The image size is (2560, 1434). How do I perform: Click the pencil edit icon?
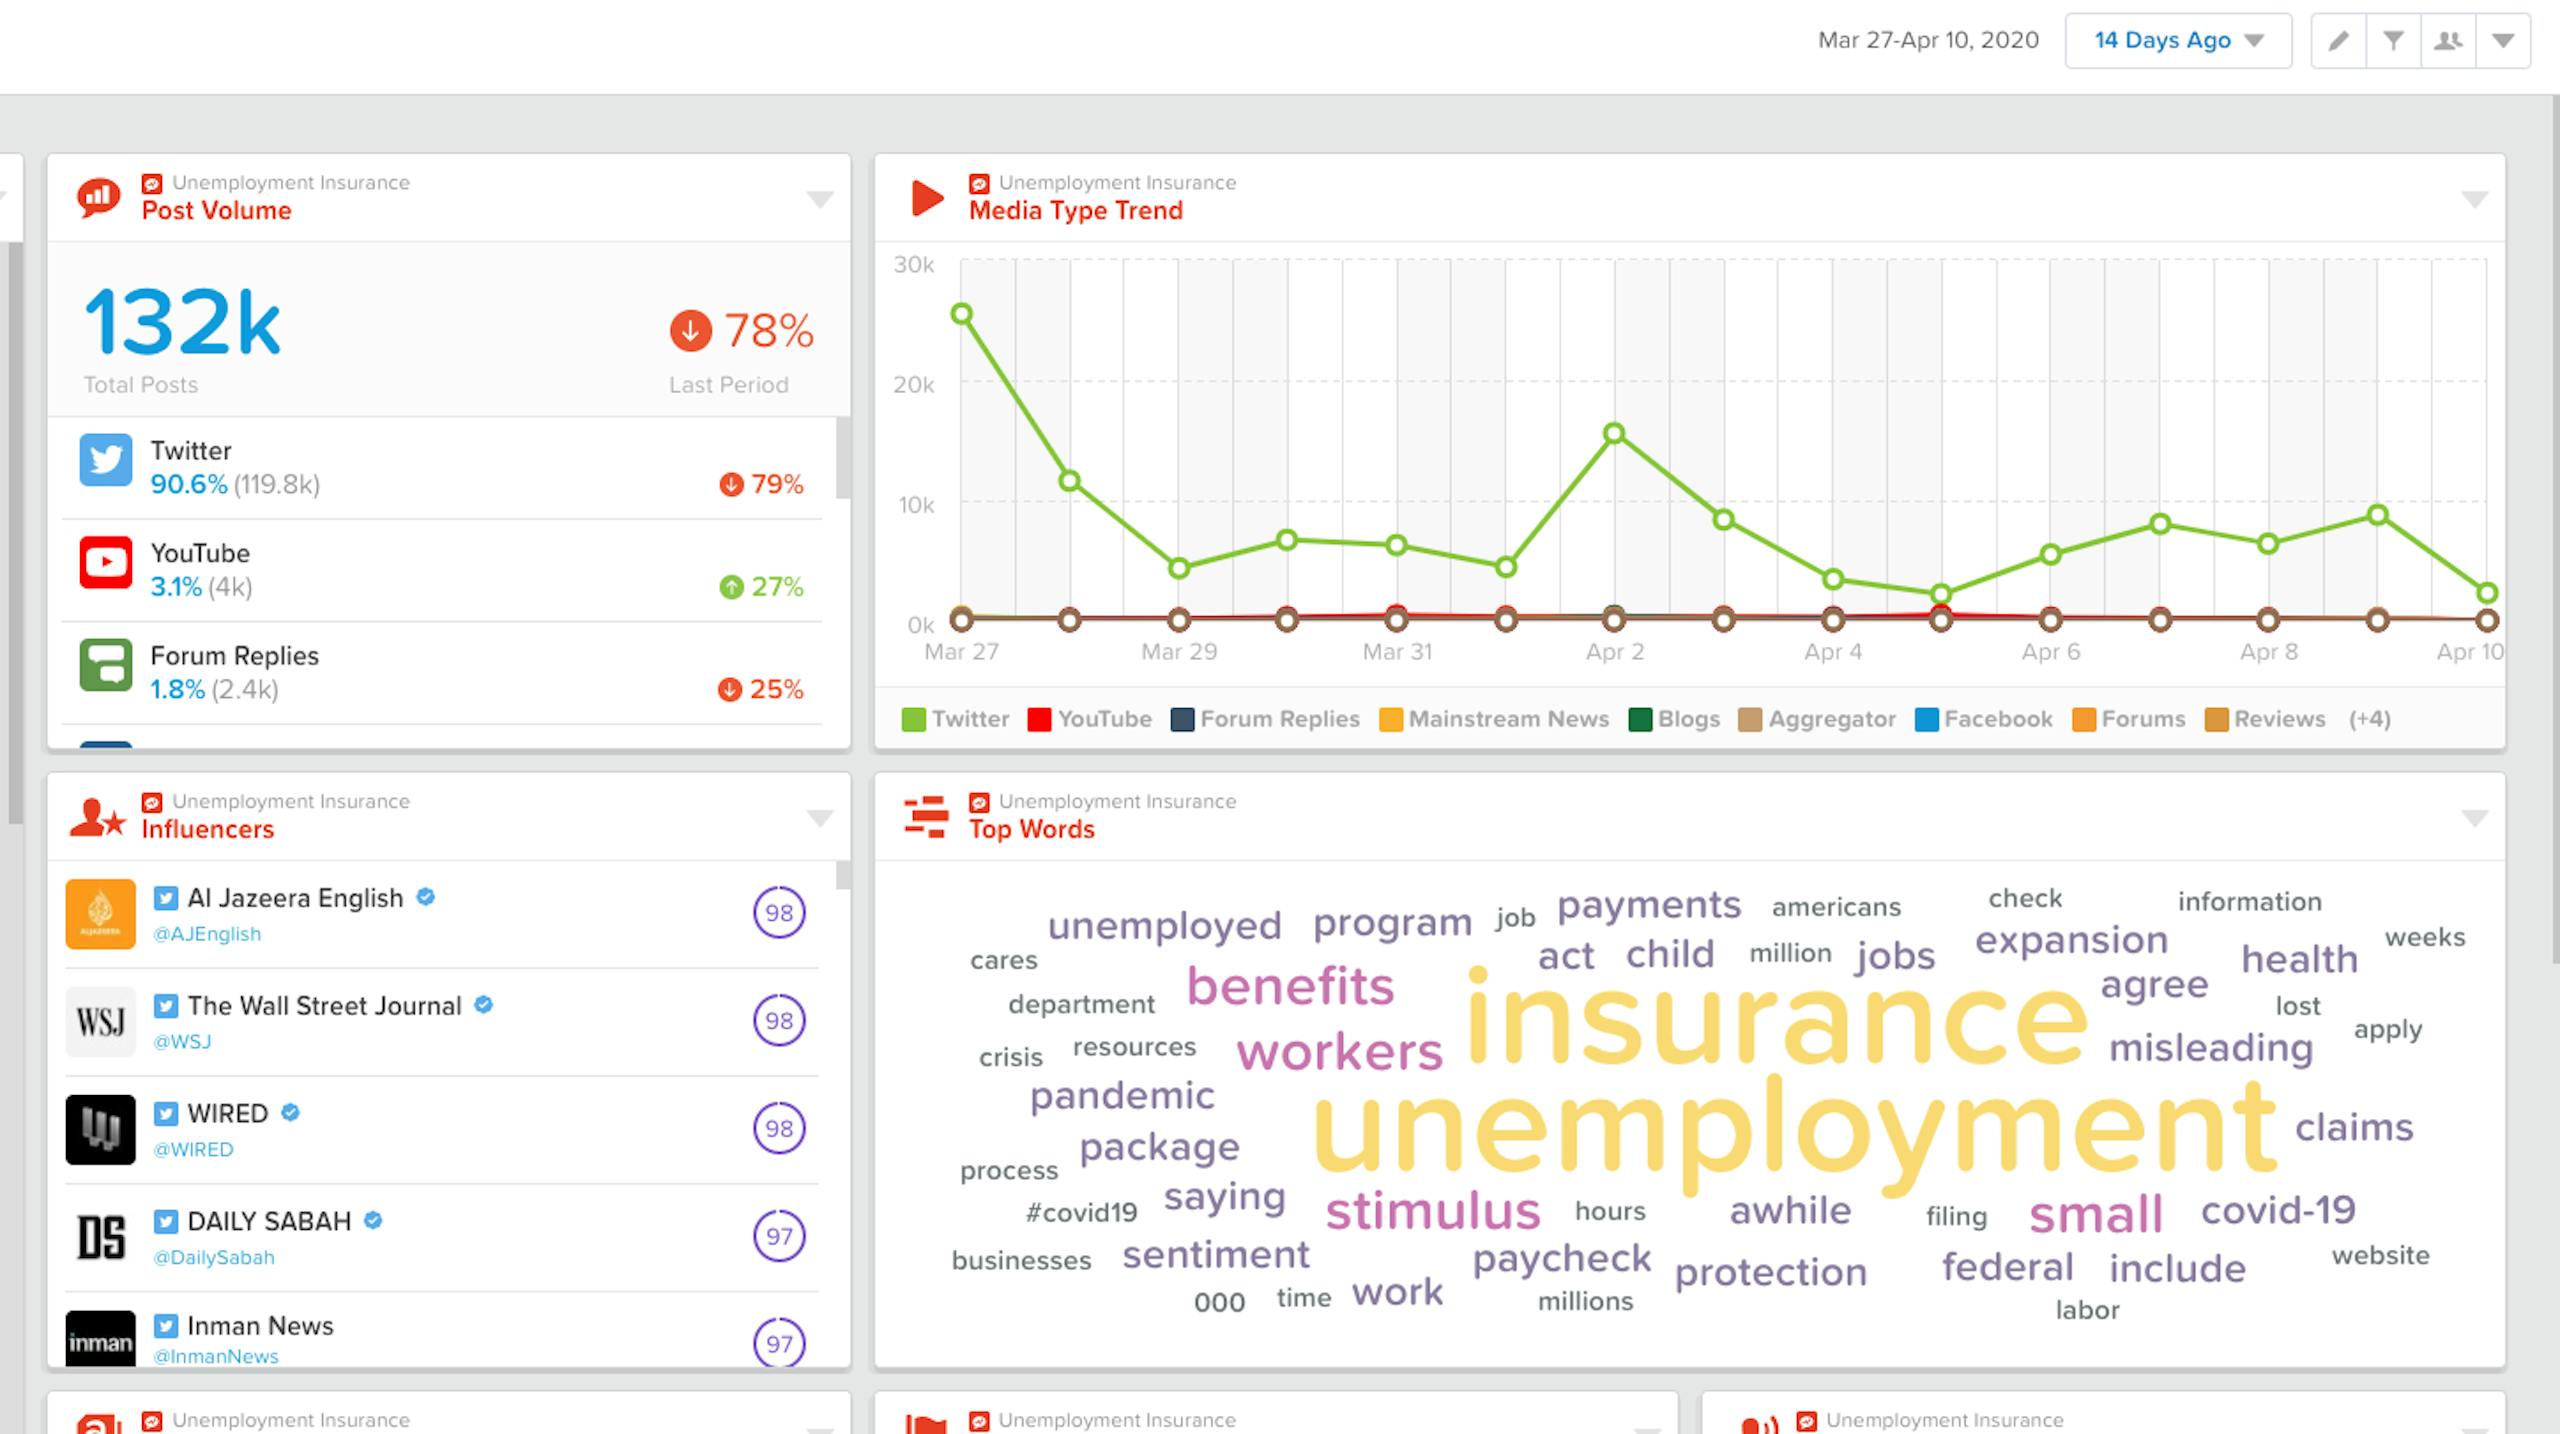[2338, 41]
